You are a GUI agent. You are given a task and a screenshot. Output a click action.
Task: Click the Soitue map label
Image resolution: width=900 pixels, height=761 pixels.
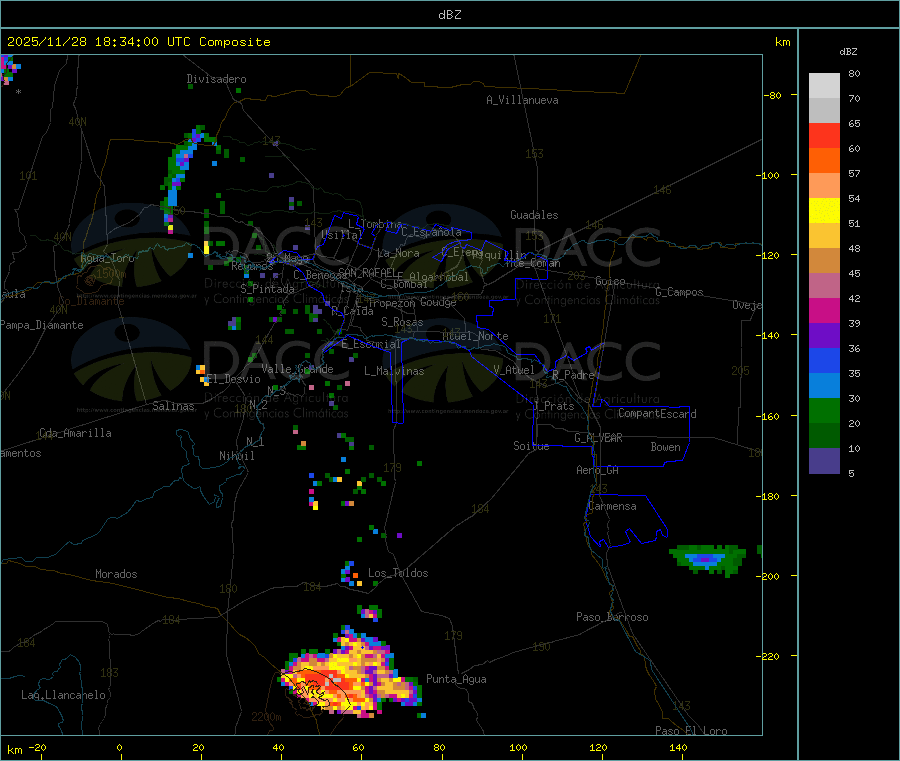[x=531, y=446]
